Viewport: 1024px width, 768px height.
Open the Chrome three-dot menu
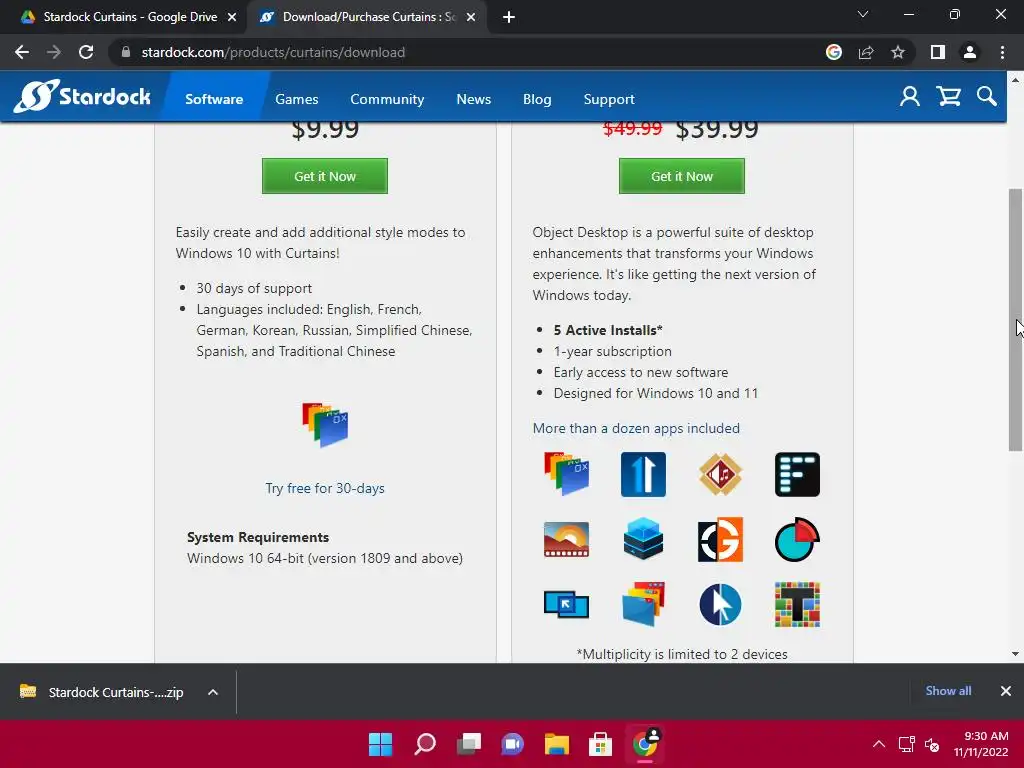click(x=1002, y=52)
